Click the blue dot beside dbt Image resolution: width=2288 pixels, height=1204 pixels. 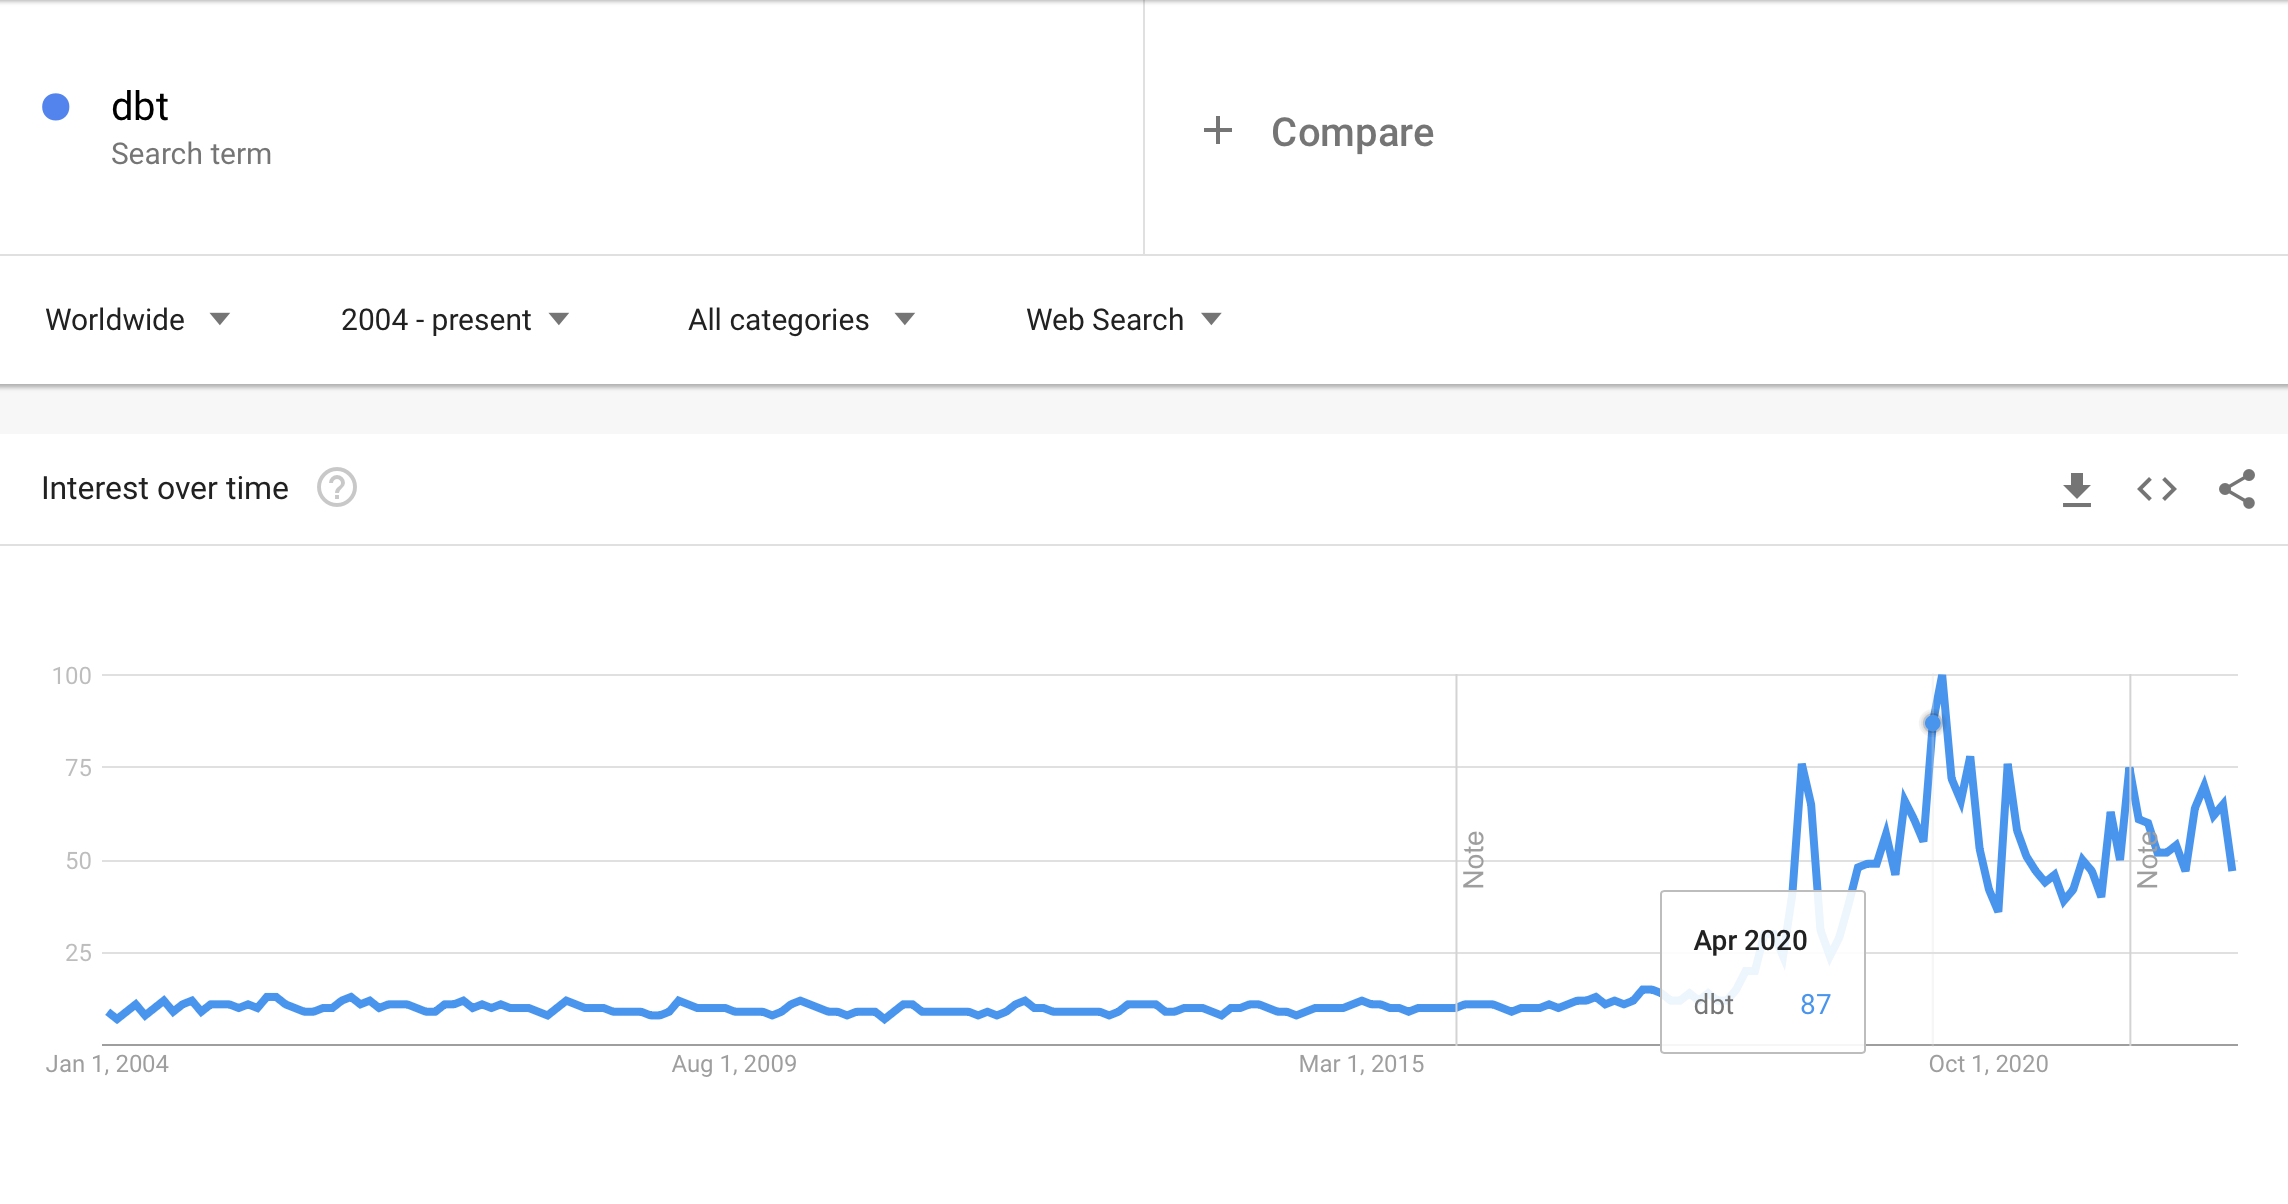[56, 107]
